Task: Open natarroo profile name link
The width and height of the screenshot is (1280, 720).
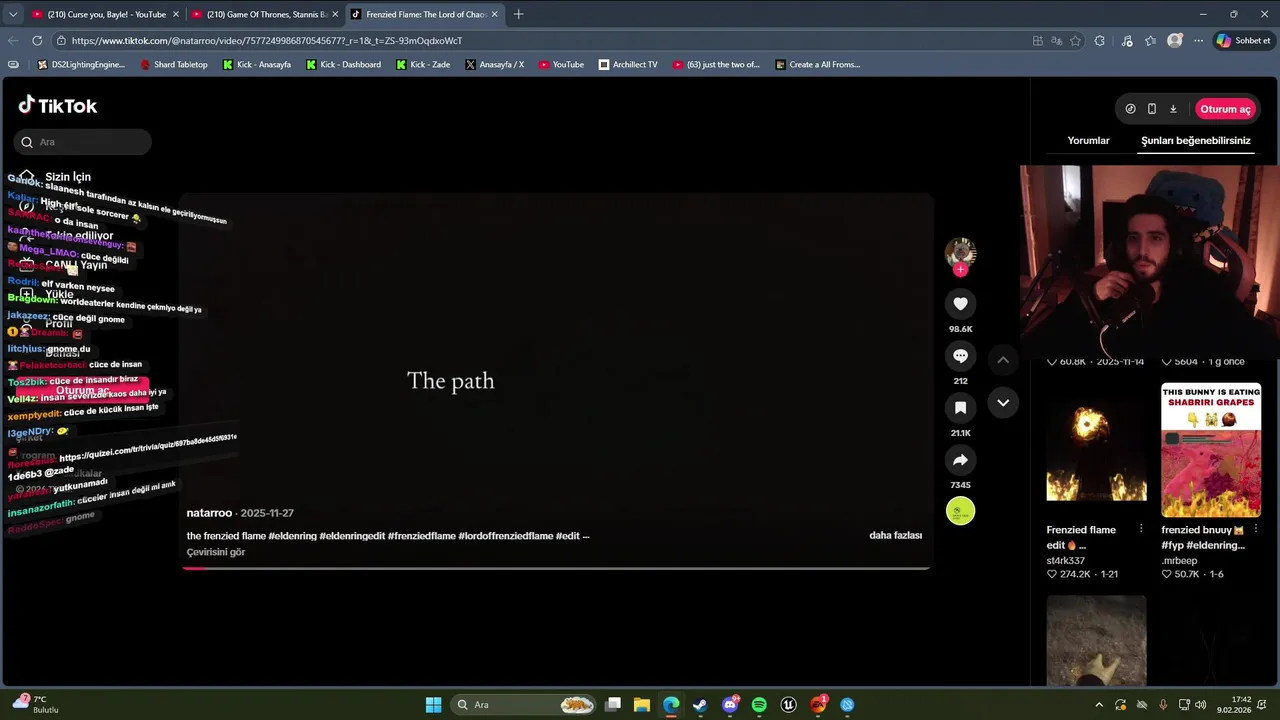Action: (209, 513)
